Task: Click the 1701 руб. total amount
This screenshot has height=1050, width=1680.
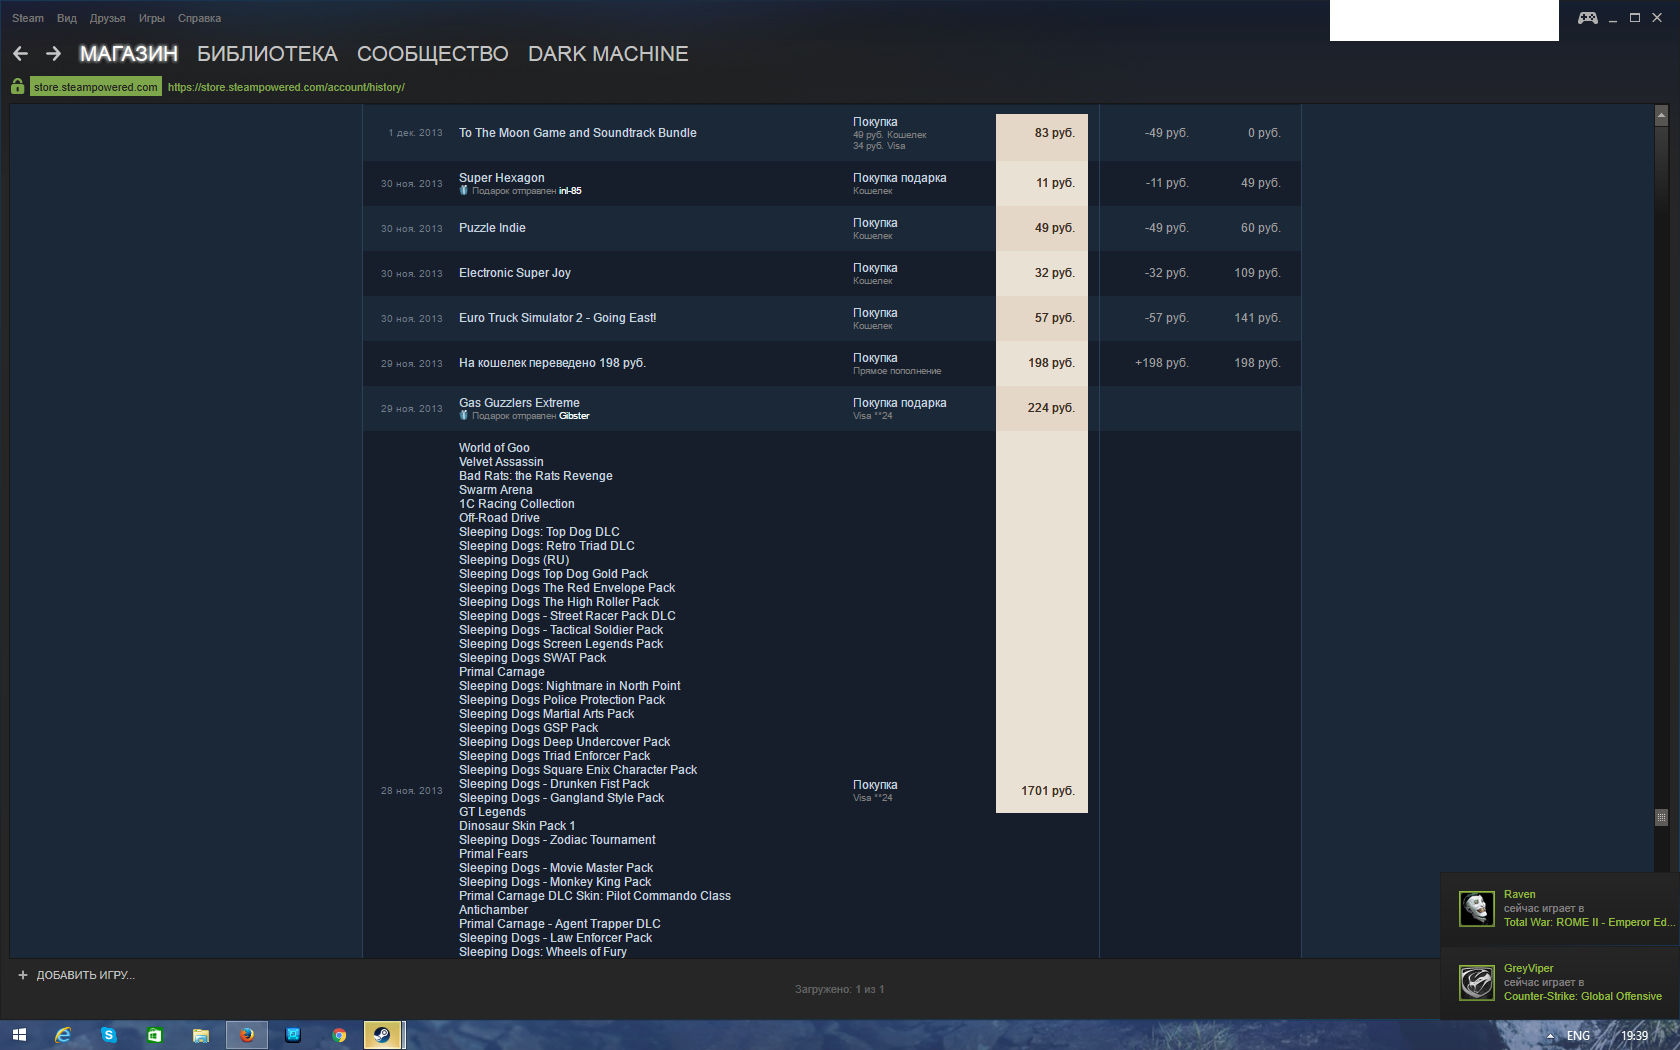Action: [1048, 791]
